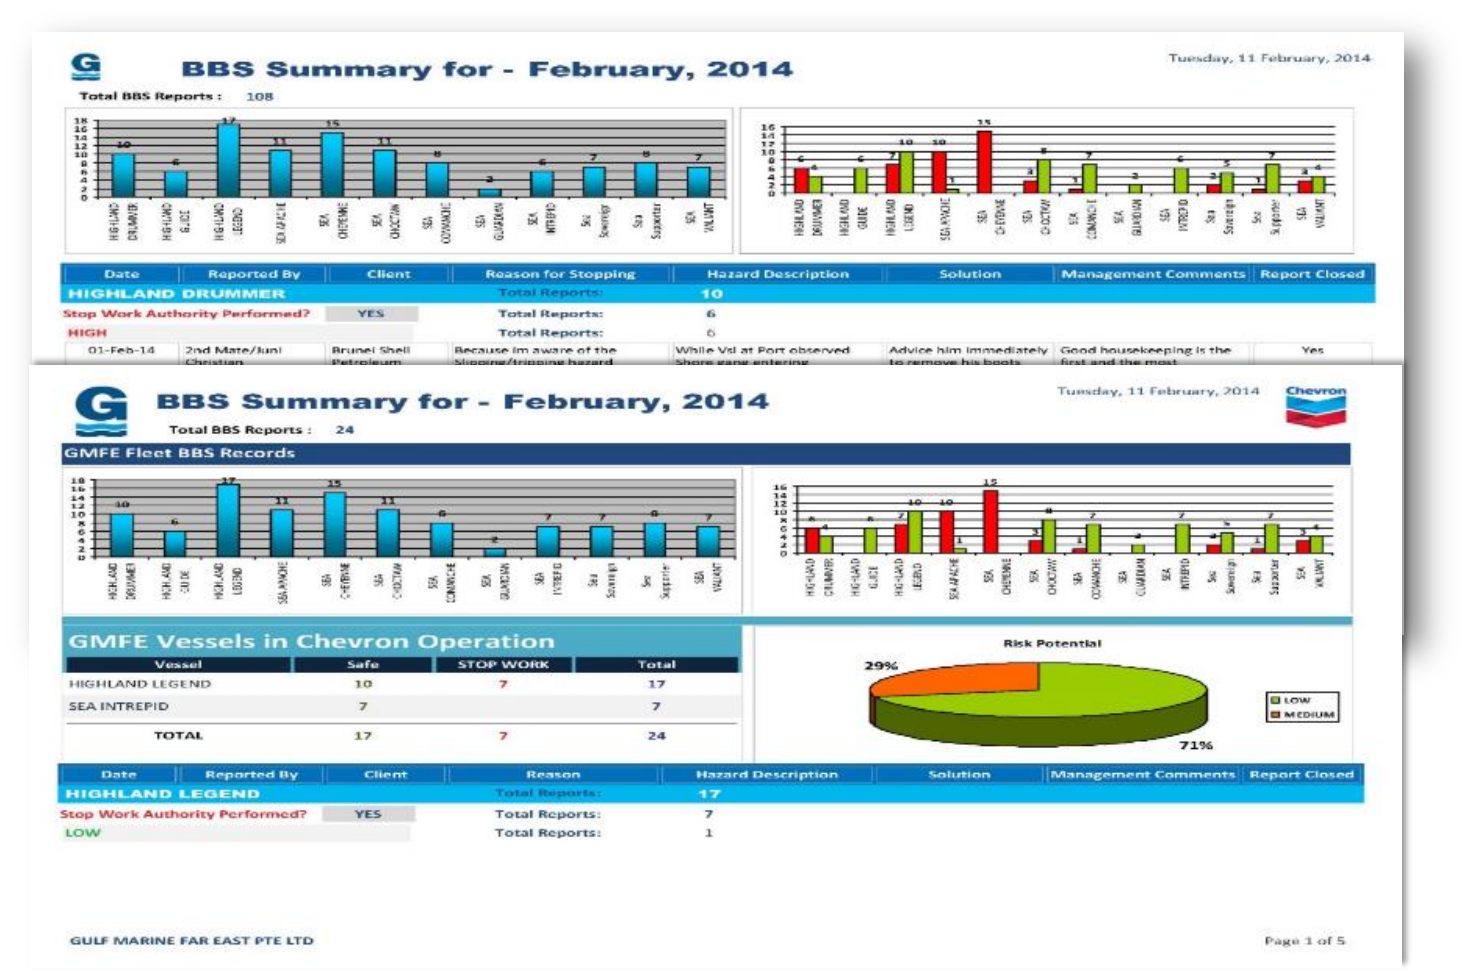Select GMFE Vessels in Chevron Operation header

pos(311,641)
